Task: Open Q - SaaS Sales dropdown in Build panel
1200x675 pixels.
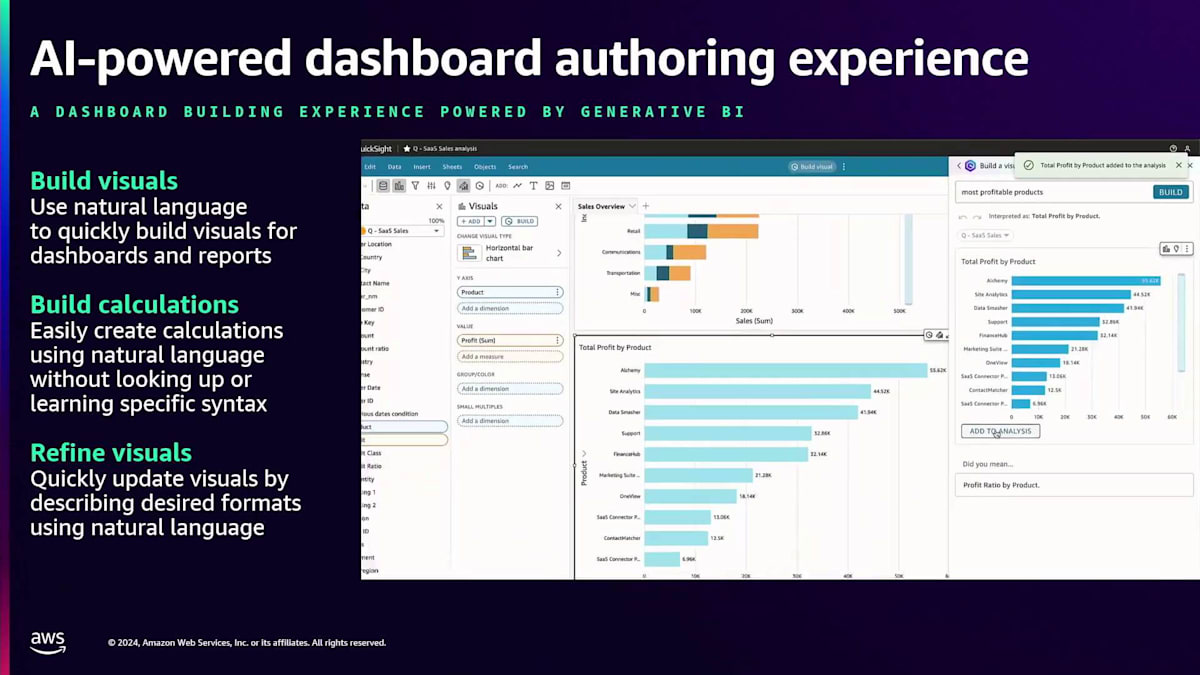Action: (985, 235)
